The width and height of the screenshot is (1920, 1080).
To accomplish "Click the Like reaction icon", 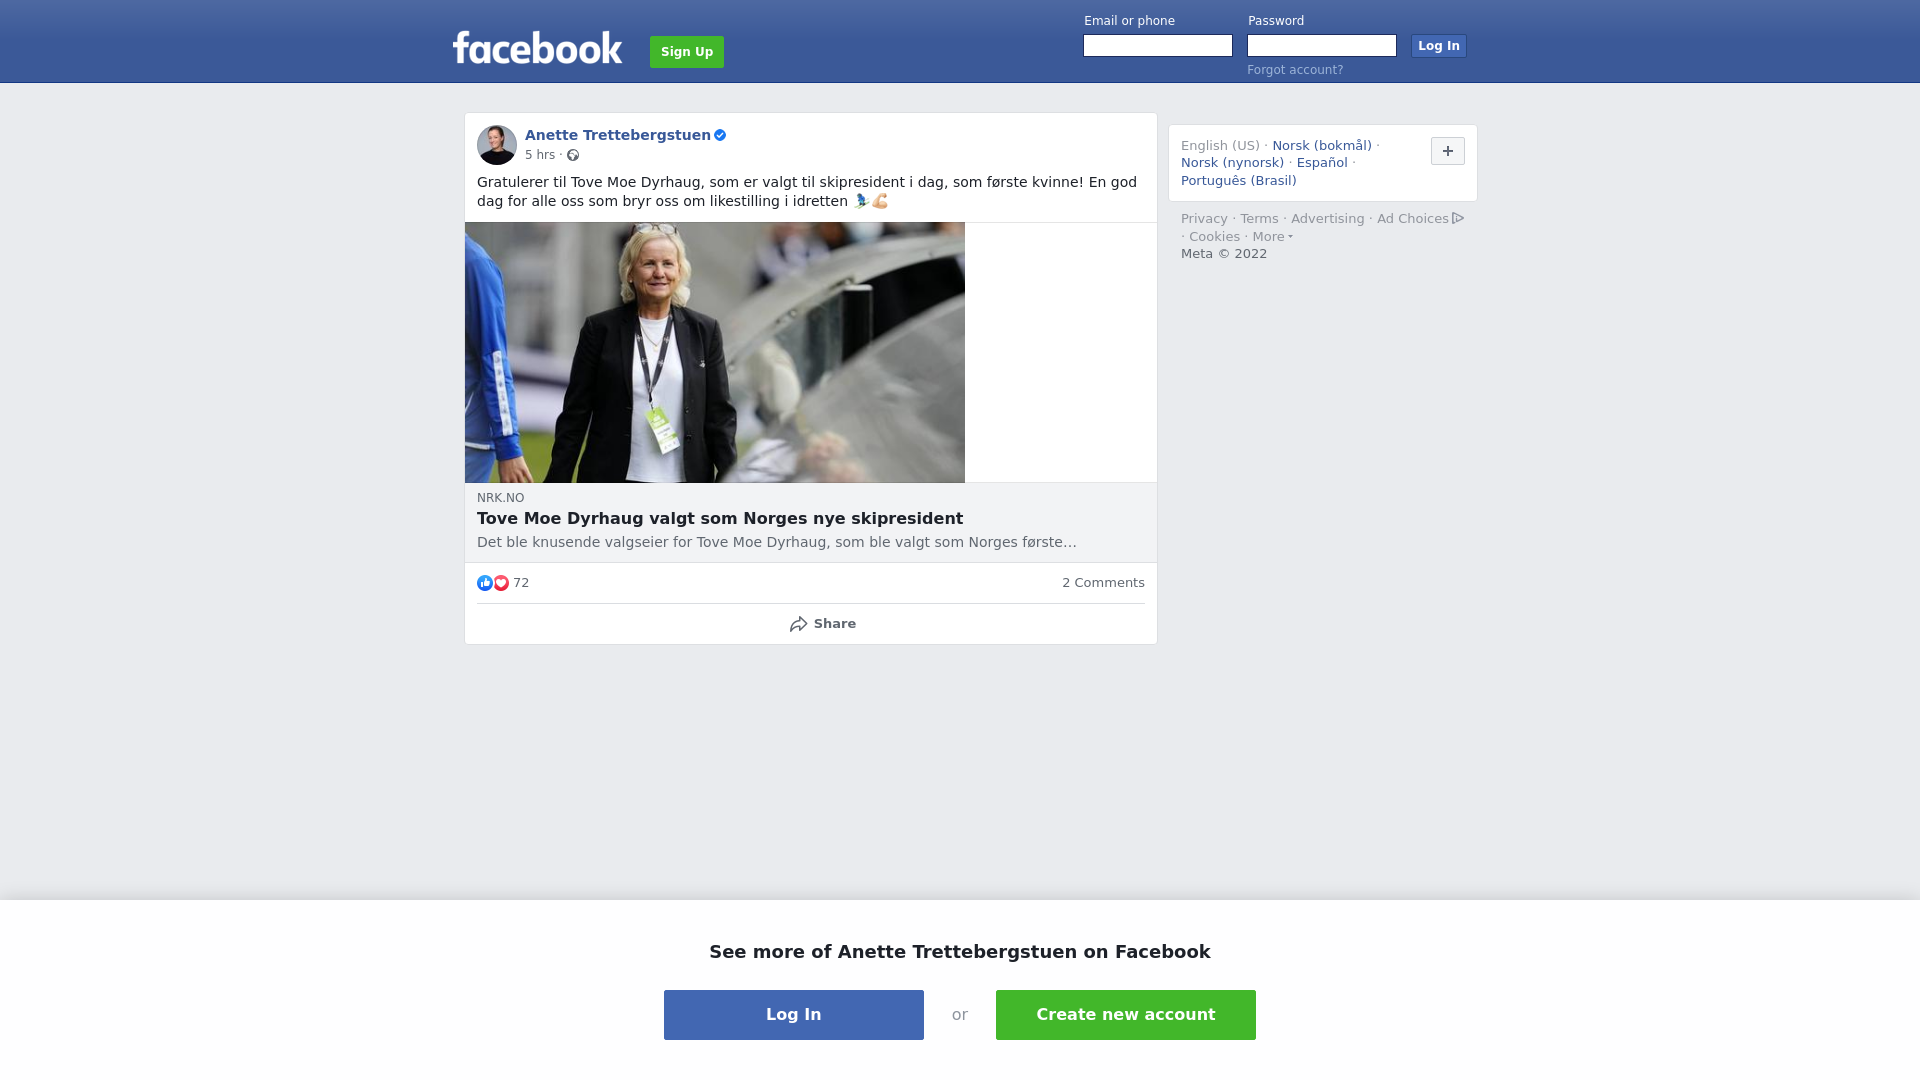I will (485, 583).
